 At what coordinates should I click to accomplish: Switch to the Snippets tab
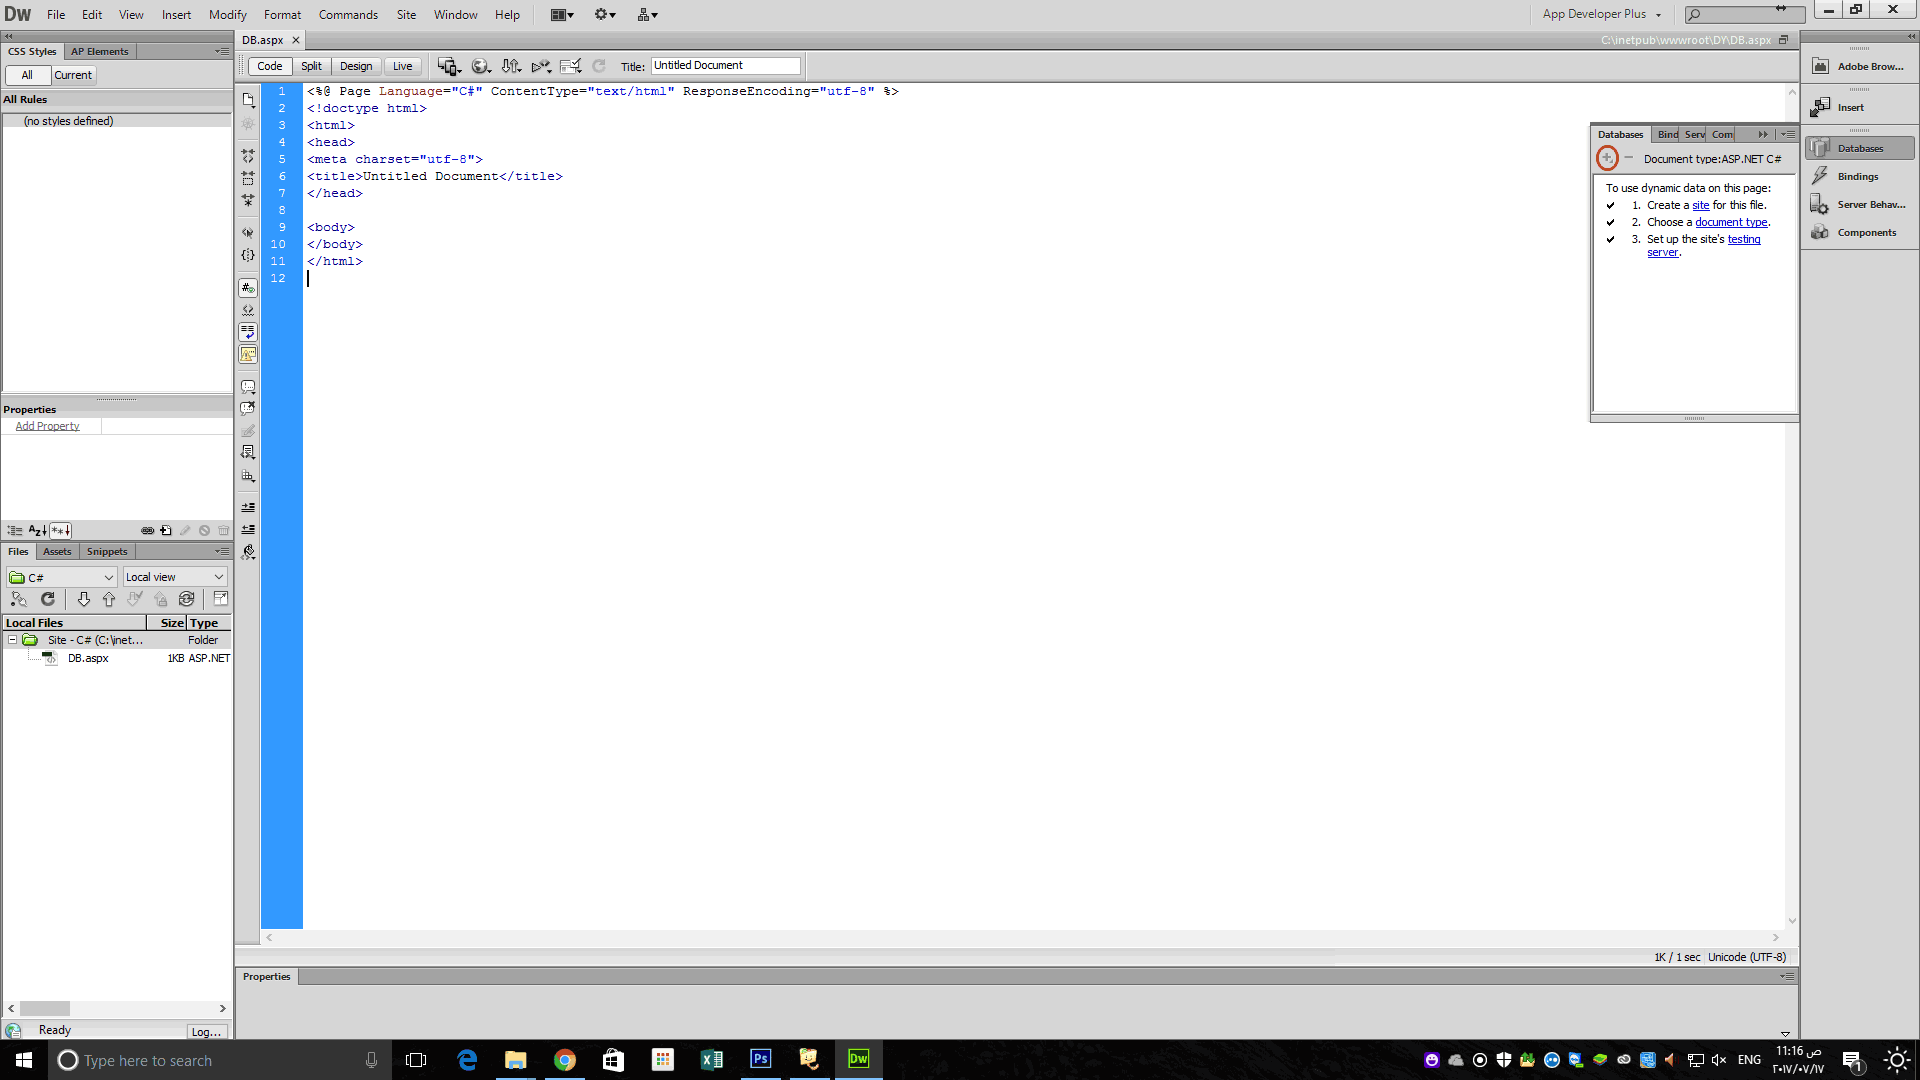107,551
